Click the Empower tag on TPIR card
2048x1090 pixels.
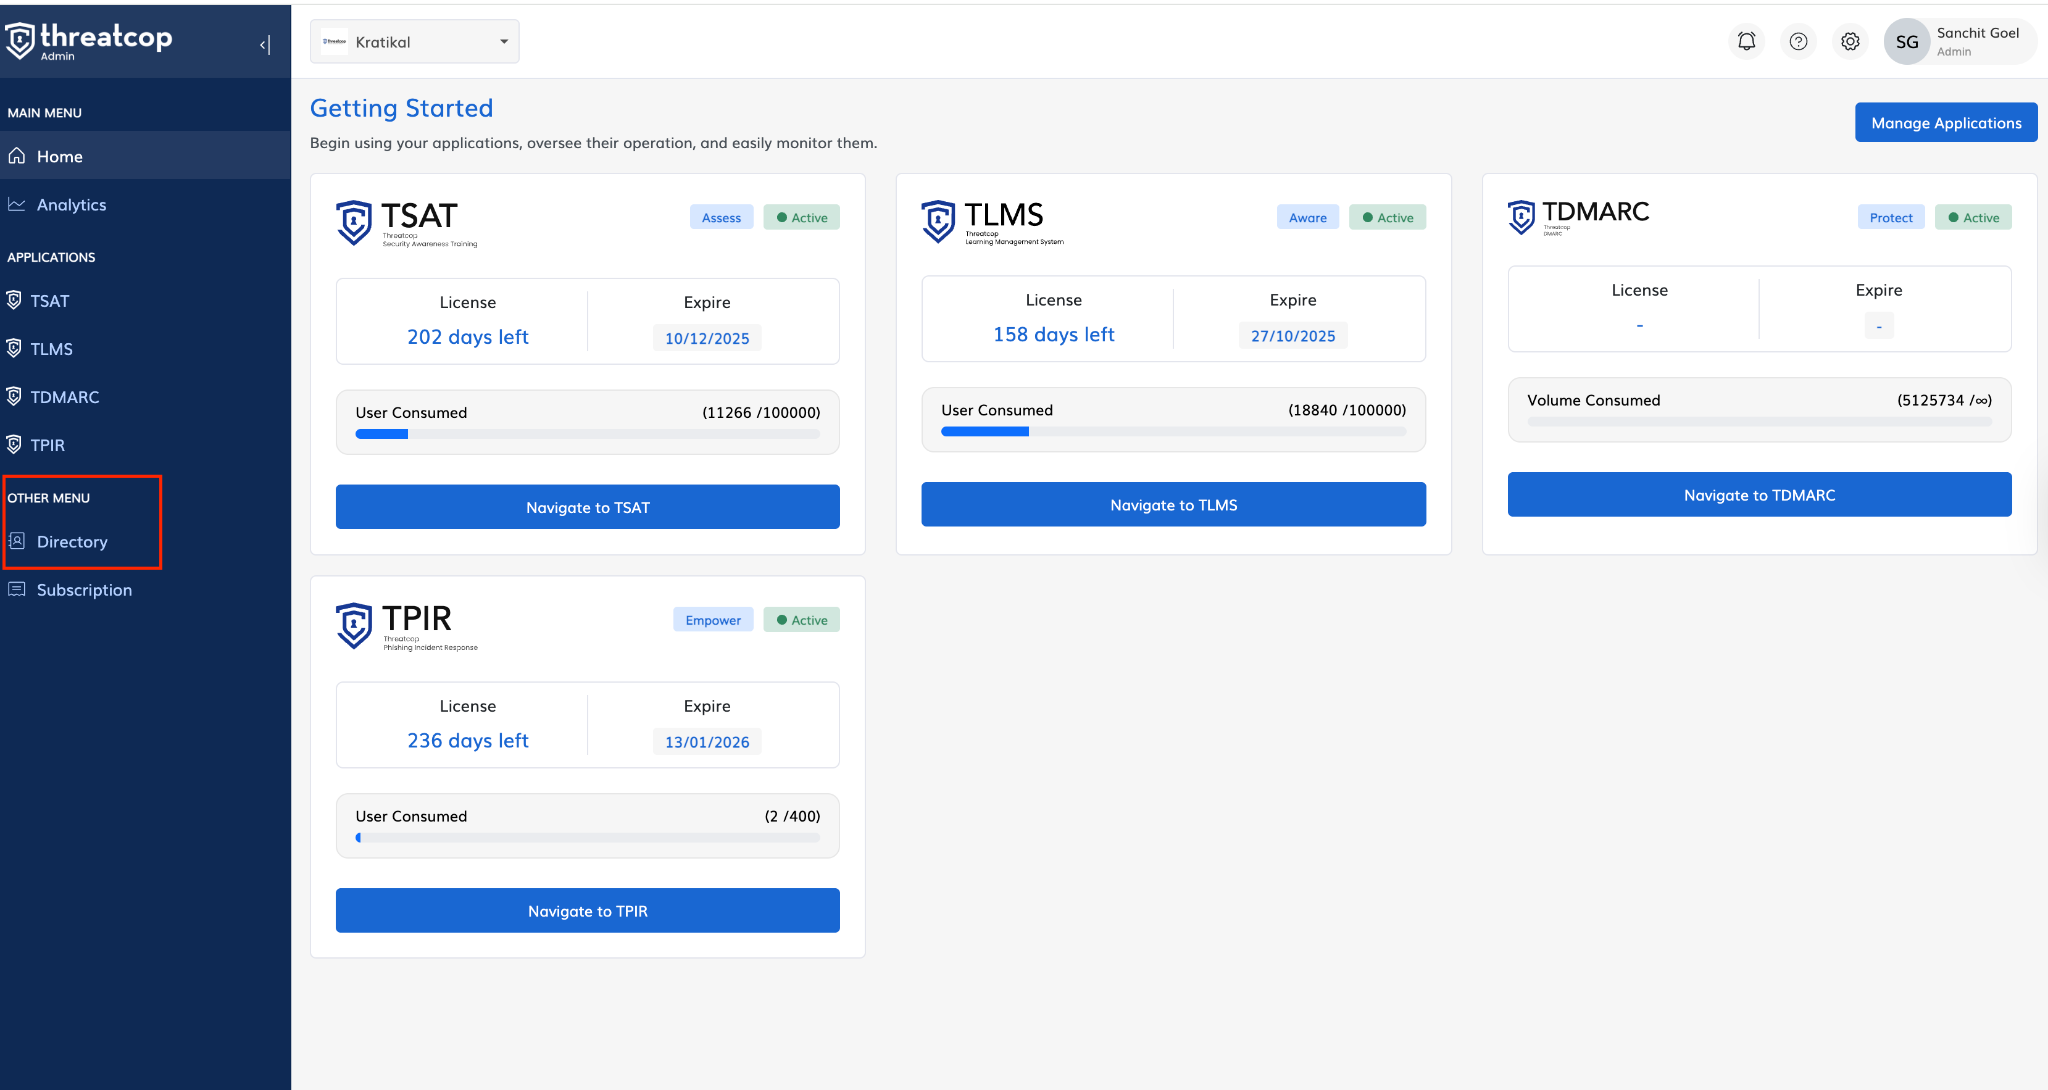tap(713, 620)
